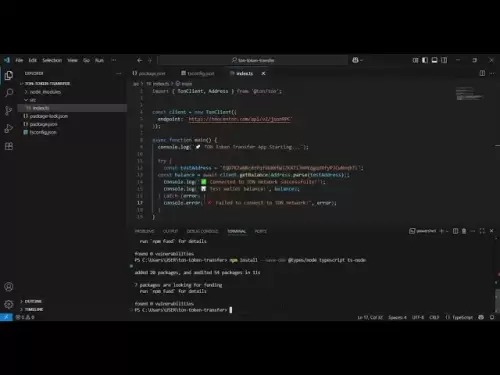Open the File menu
The width and height of the screenshot is (500, 375).
point(19,60)
